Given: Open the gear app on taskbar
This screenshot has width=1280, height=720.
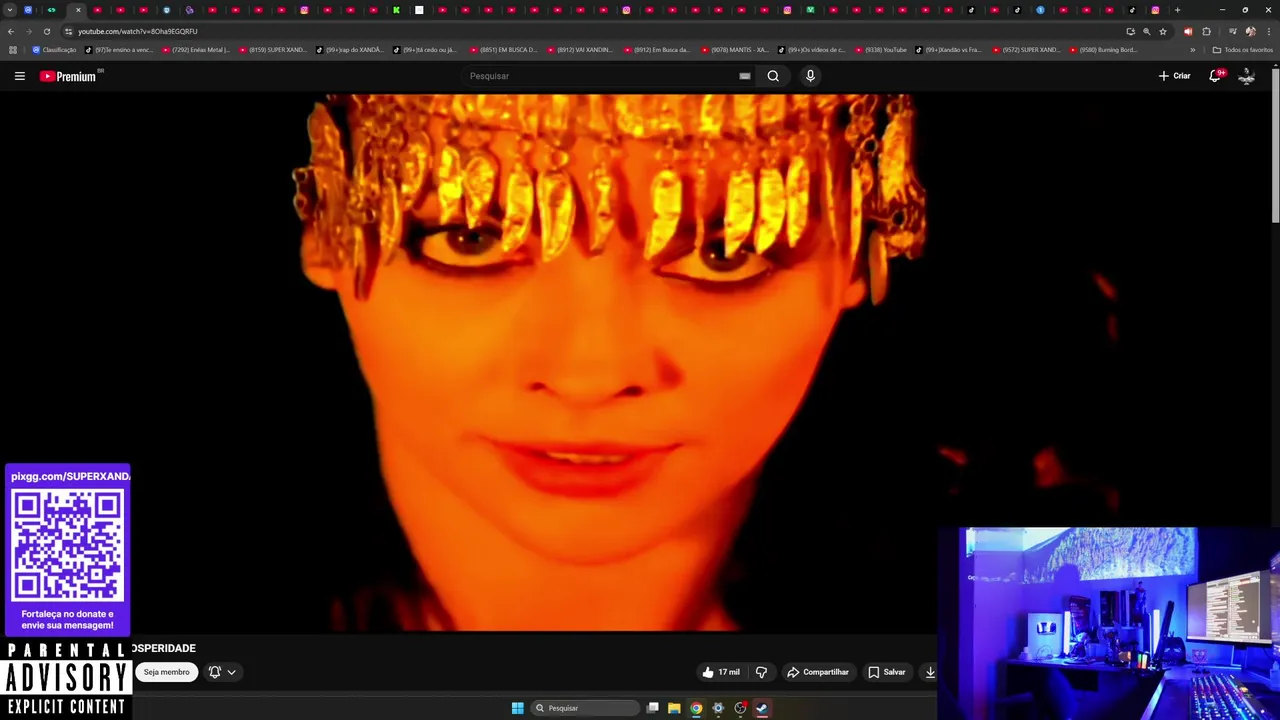Looking at the screenshot, I should [718, 708].
